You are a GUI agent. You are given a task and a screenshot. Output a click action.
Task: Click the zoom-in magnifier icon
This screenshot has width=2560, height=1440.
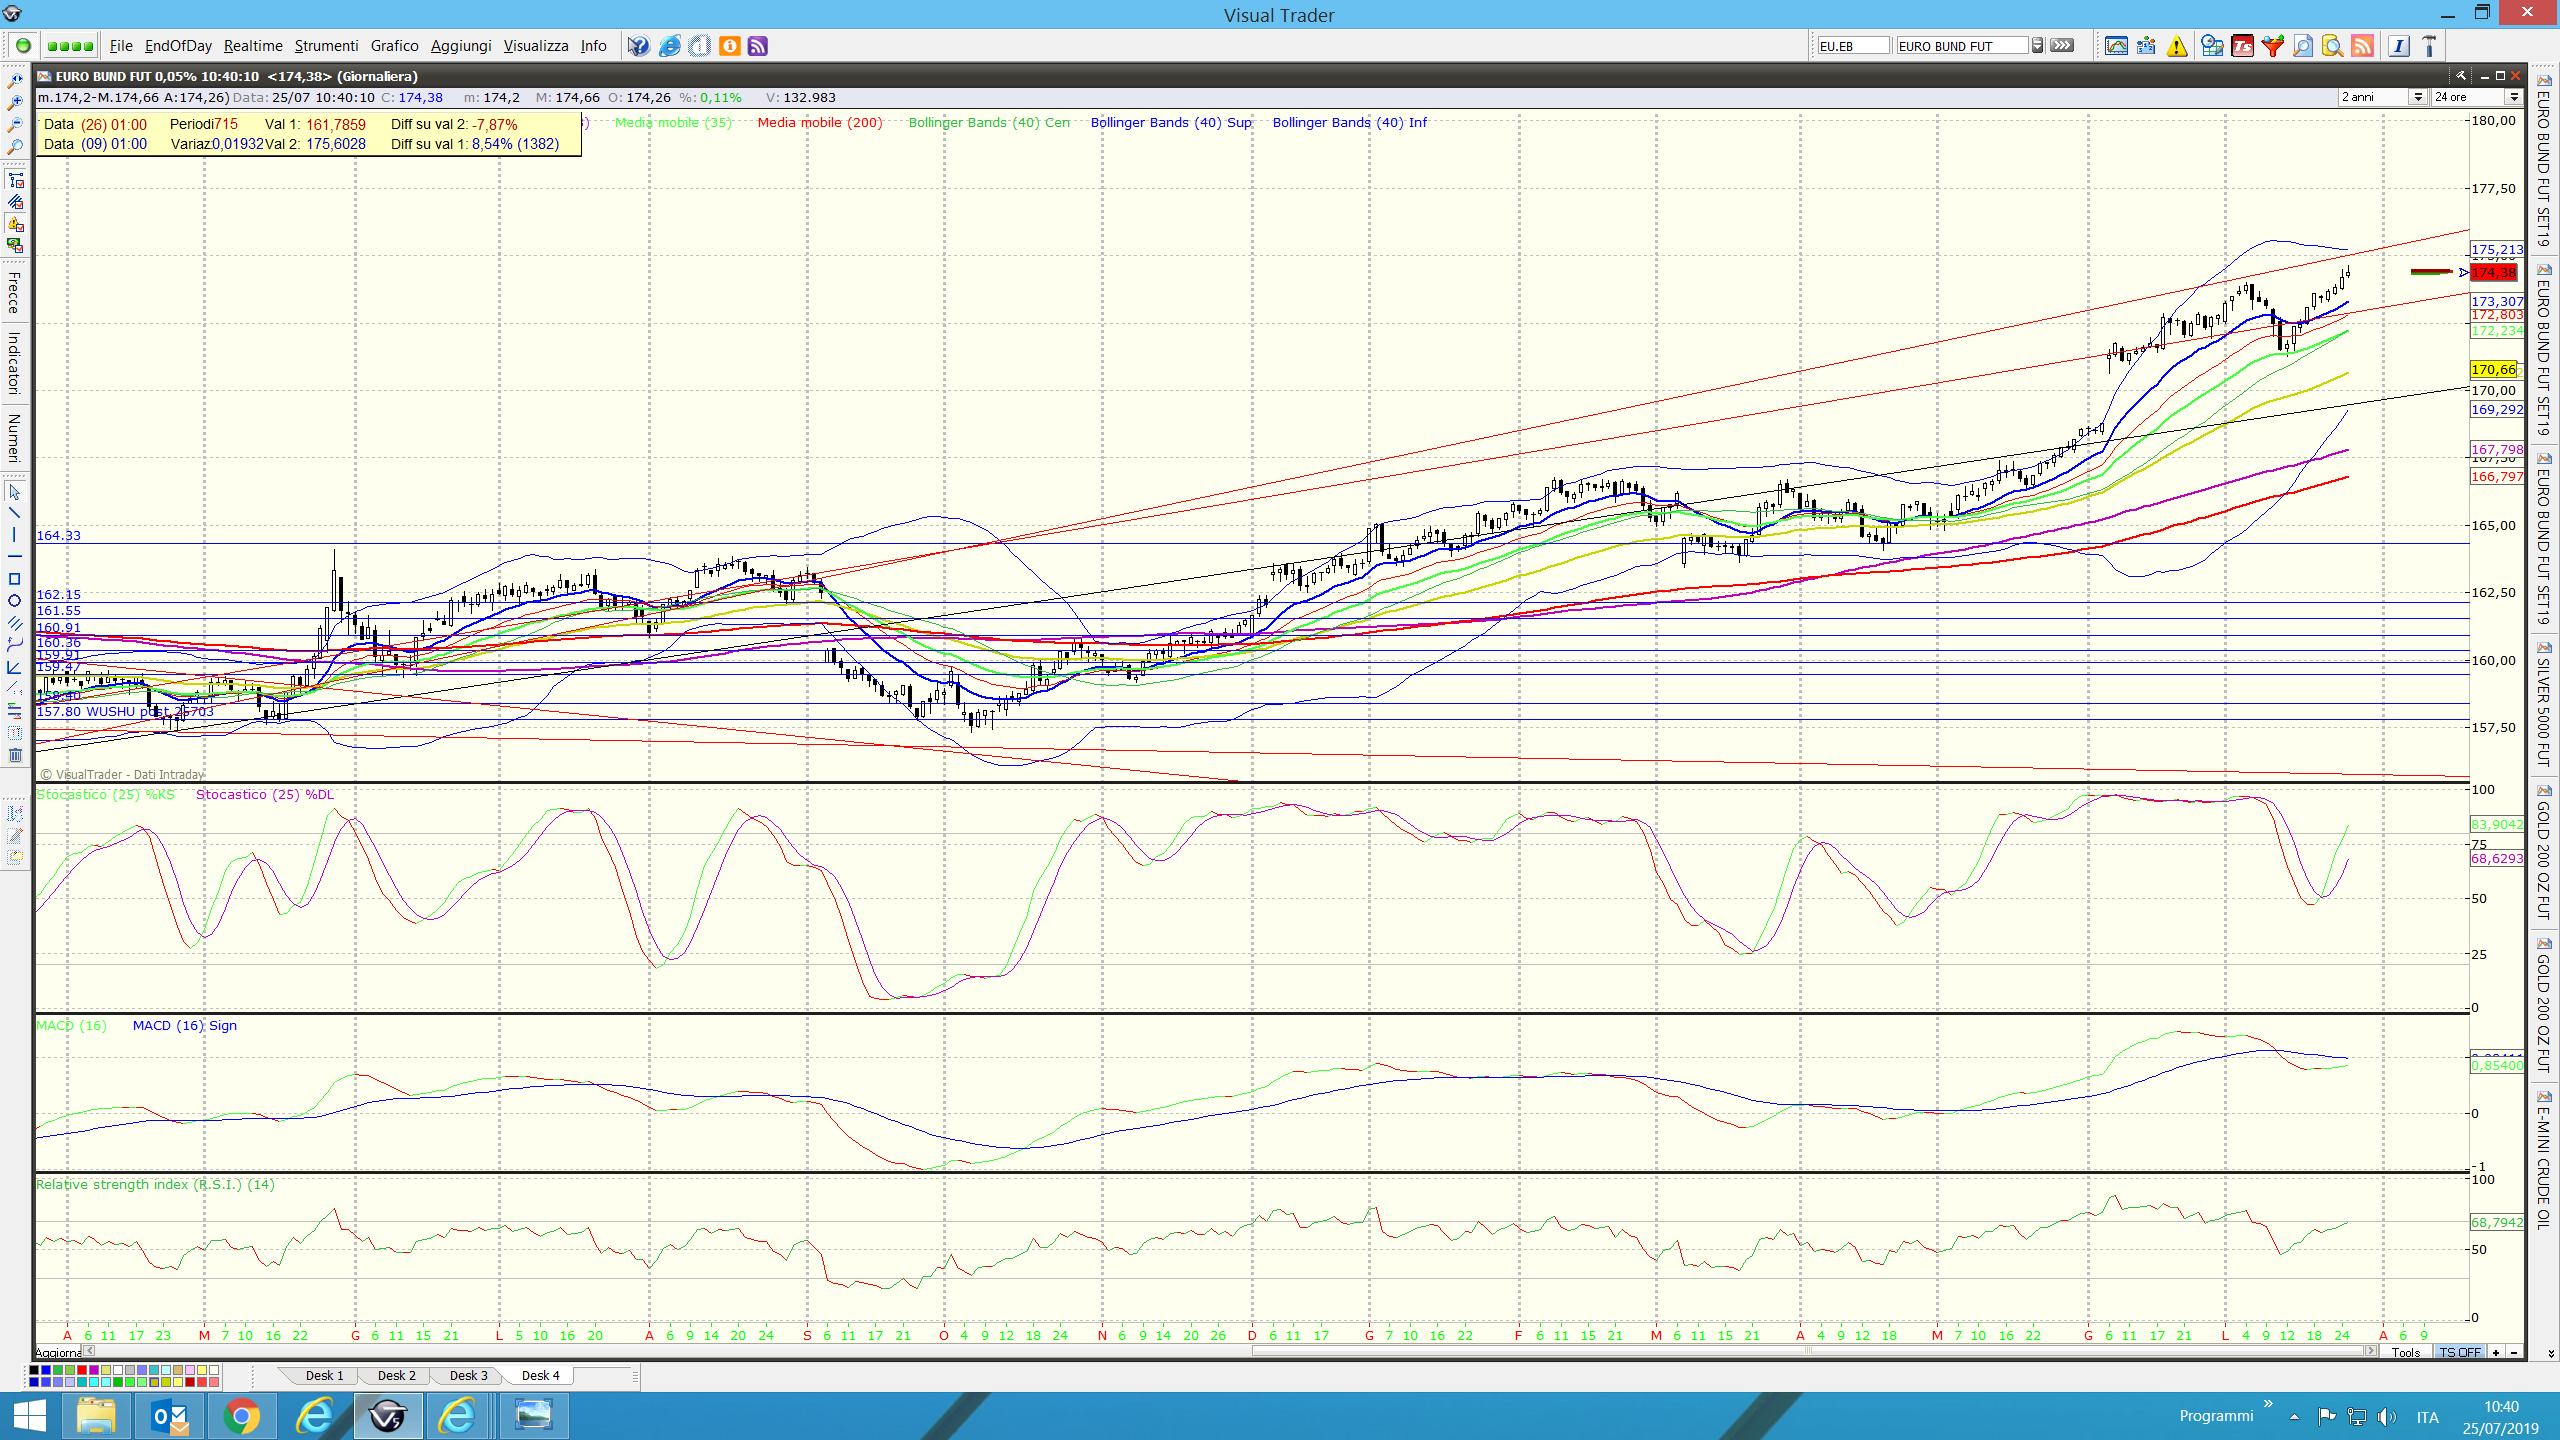14,102
